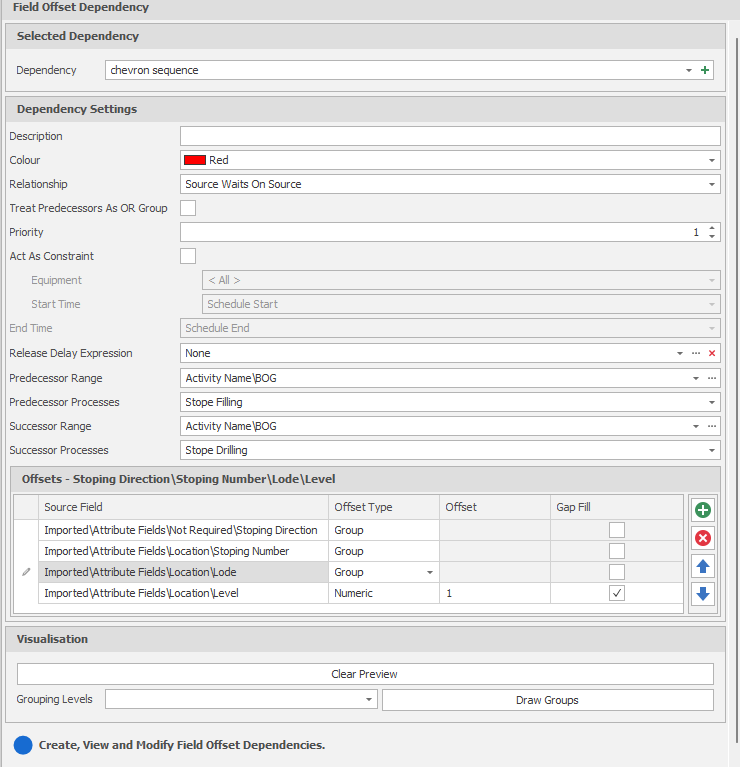Open Successor Range ellipsis editor

(712, 426)
